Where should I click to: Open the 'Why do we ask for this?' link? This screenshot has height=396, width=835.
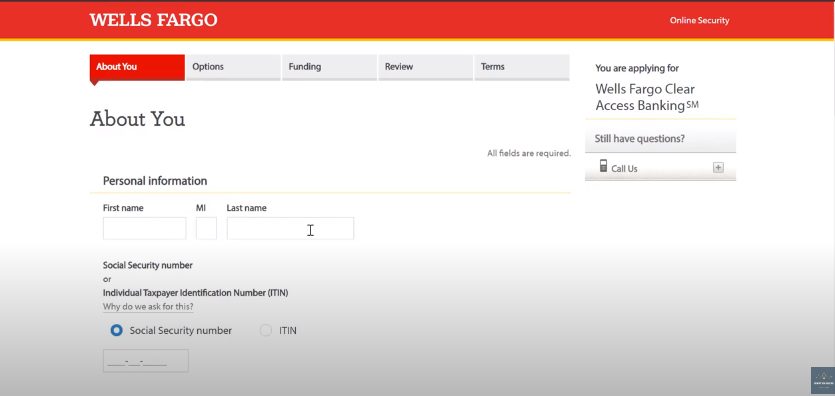coord(148,307)
